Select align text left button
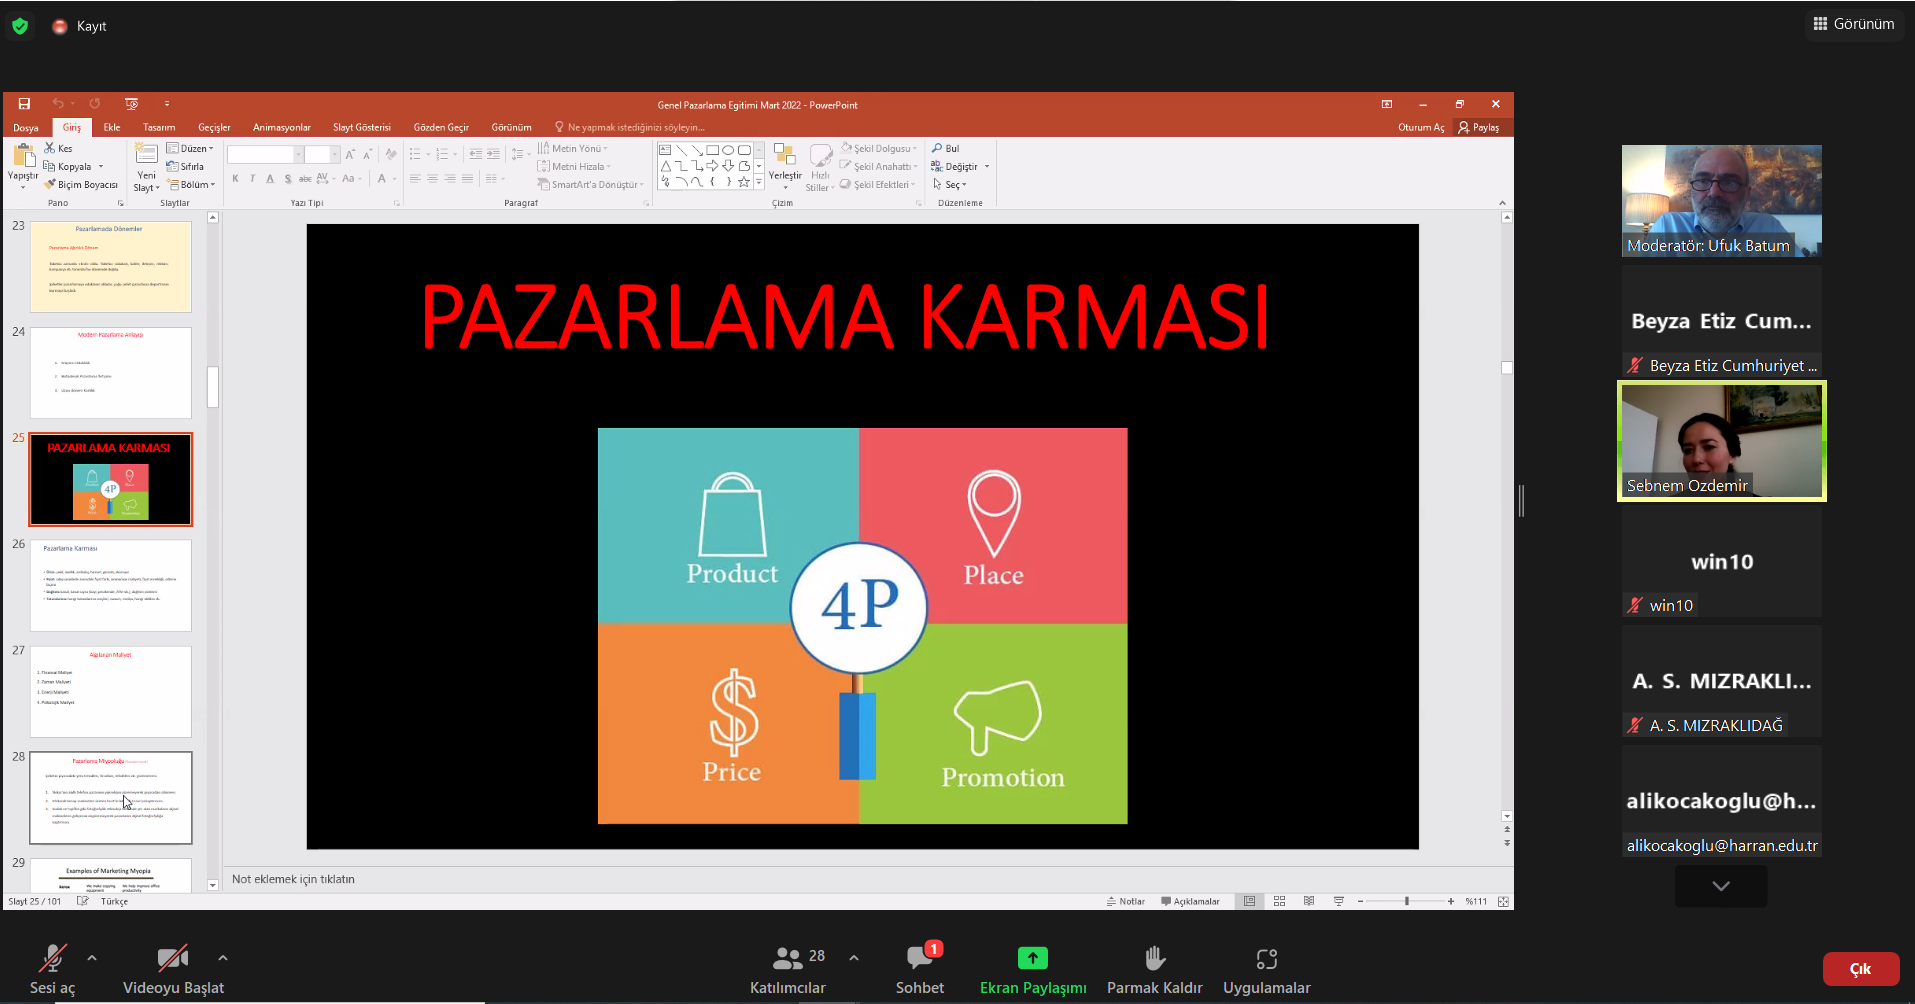1915x1004 pixels. pyautogui.click(x=415, y=179)
